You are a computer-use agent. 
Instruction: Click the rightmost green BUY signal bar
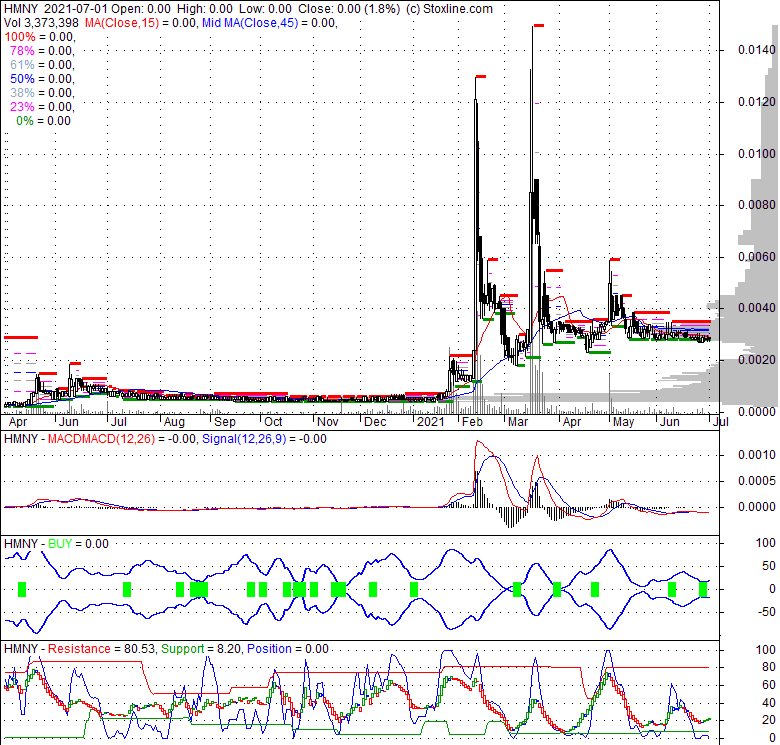click(703, 589)
